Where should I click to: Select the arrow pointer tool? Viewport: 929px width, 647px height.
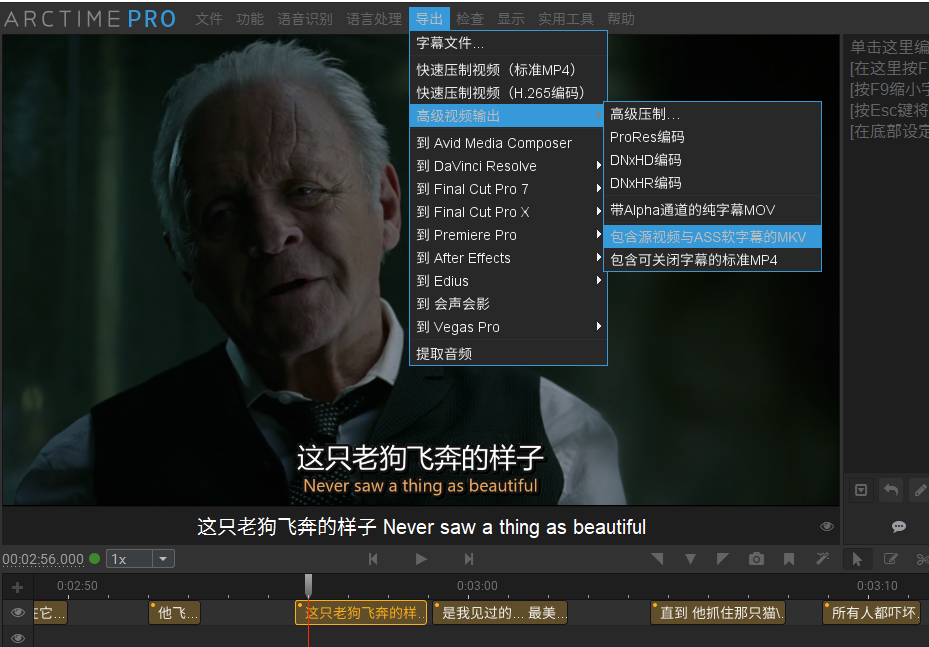pyautogui.click(x=857, y=559)
